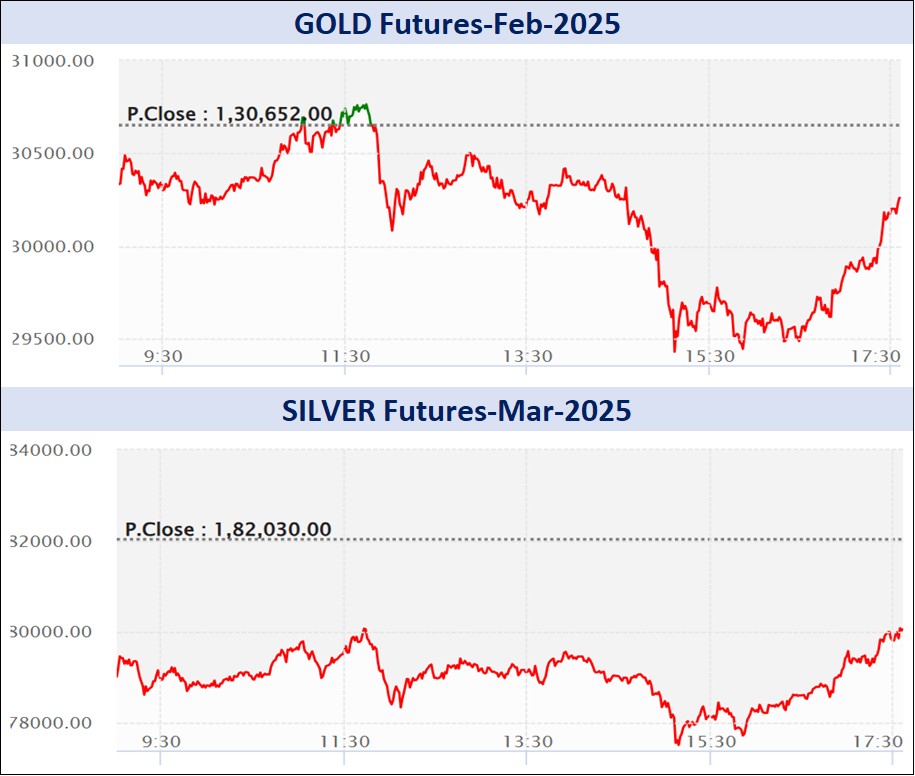Click the 9:30 marker on silver chart

pyautogui.click(x=160, y=741)
